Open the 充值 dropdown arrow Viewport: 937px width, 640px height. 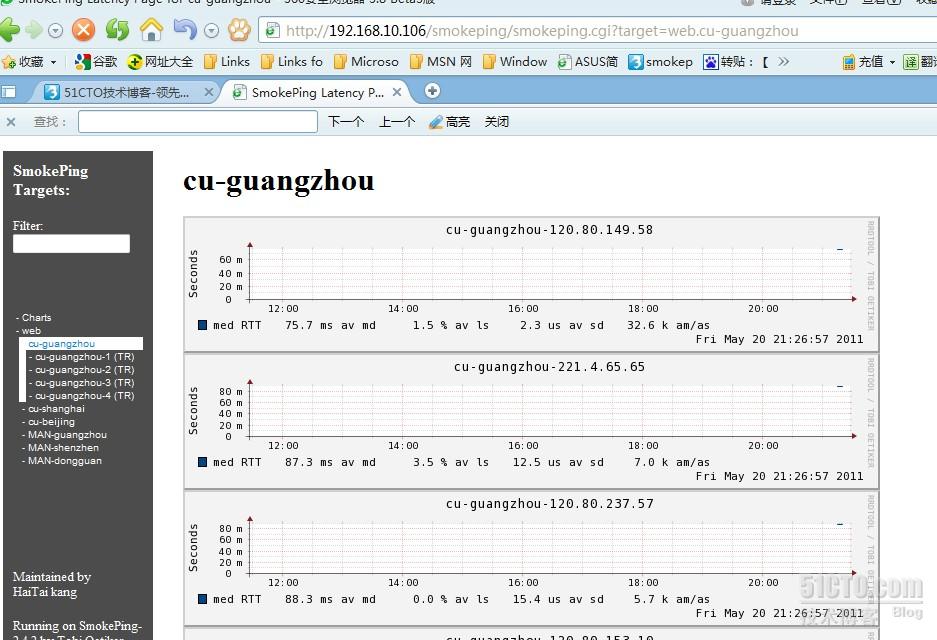click(x=892, y=62)
